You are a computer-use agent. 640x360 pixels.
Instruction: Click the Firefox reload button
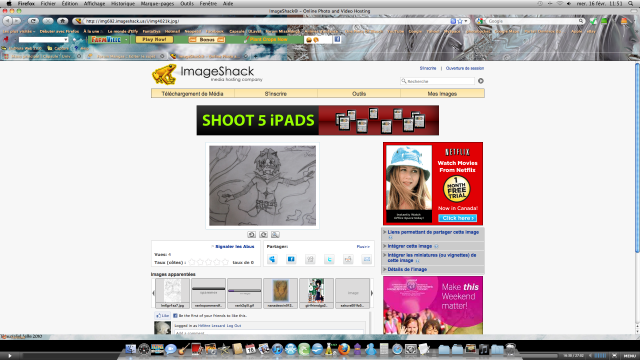pos(33,21)
